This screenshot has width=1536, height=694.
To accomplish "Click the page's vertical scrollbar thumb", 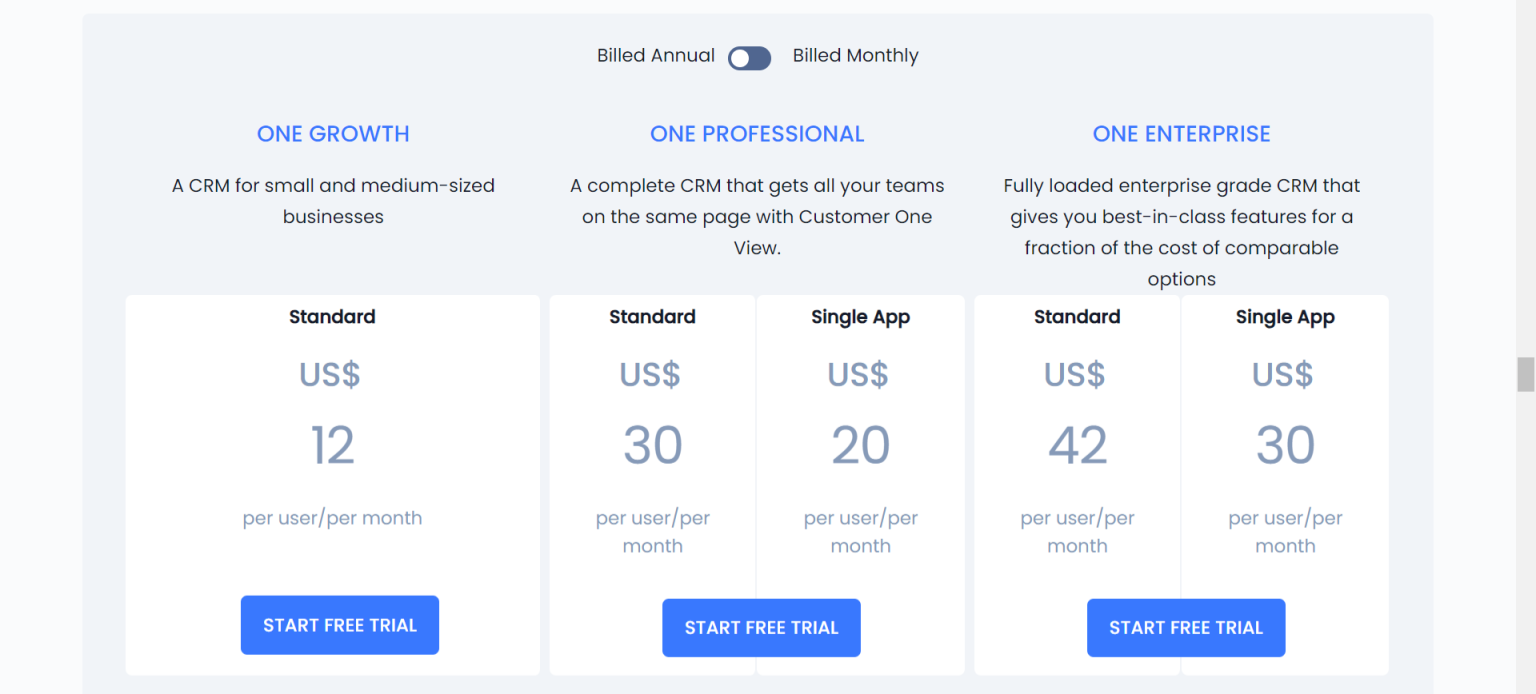I will [x=1525, y=374].
